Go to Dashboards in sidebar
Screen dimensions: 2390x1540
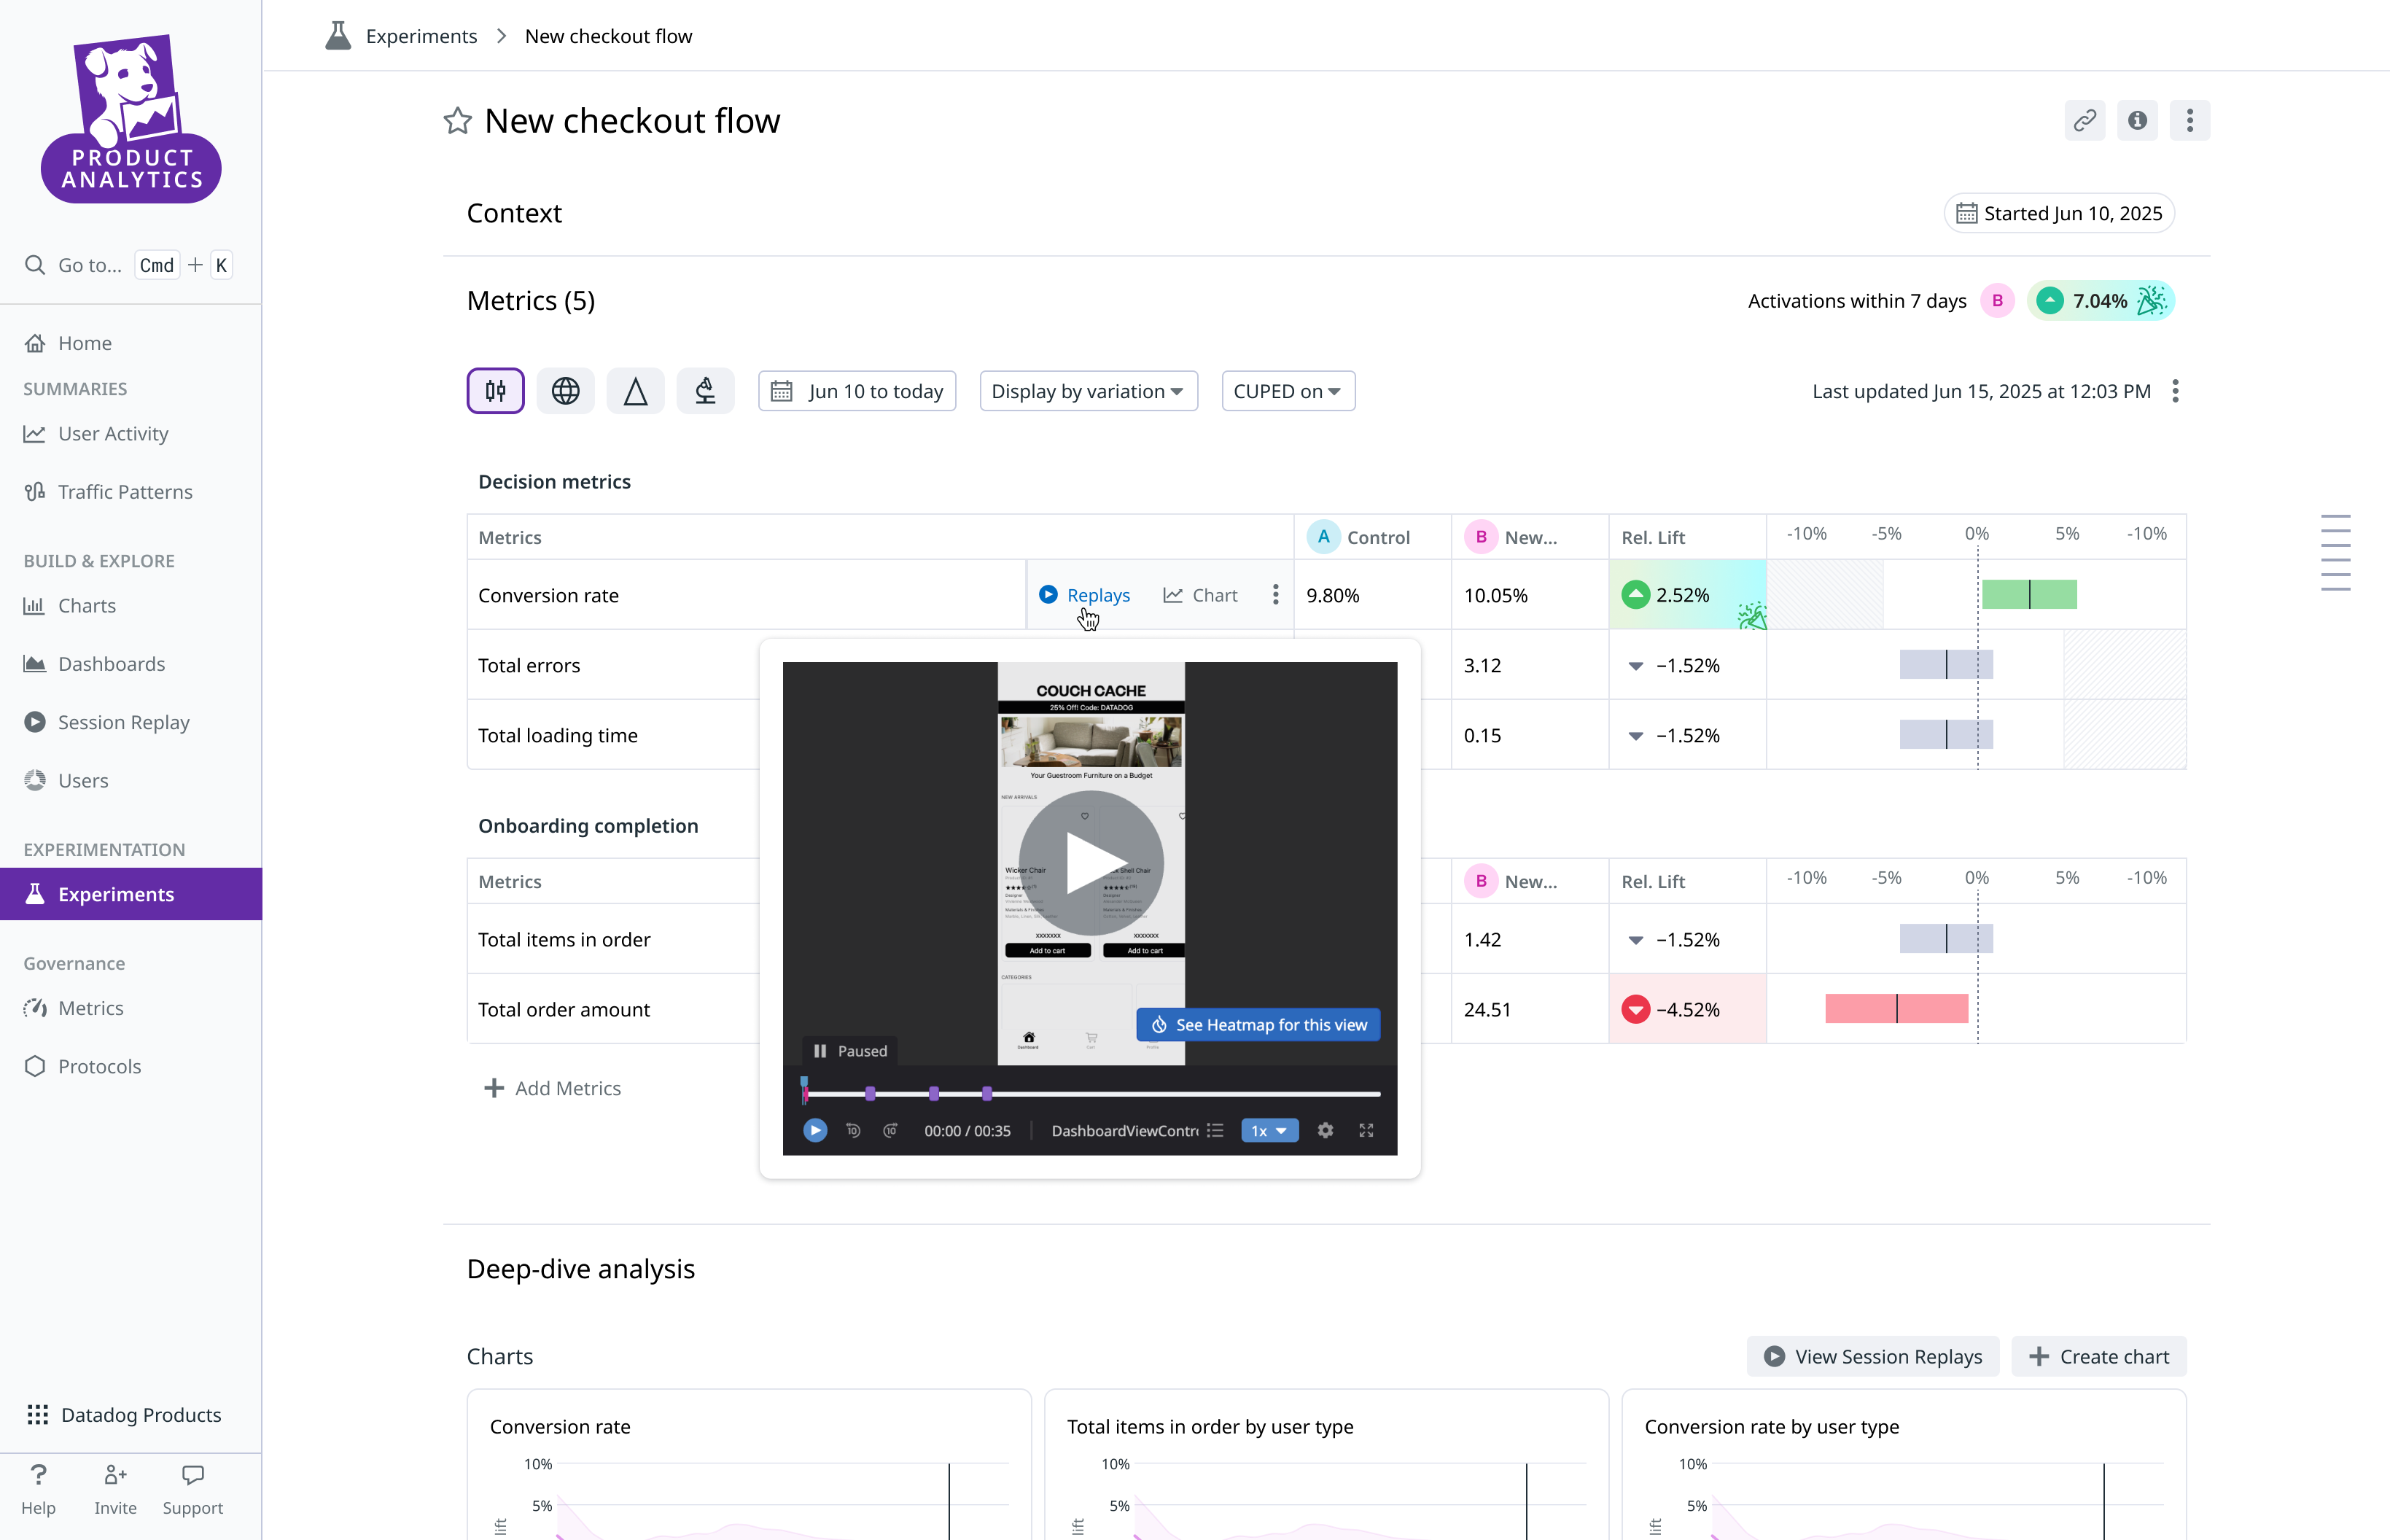tap(111, 664)
